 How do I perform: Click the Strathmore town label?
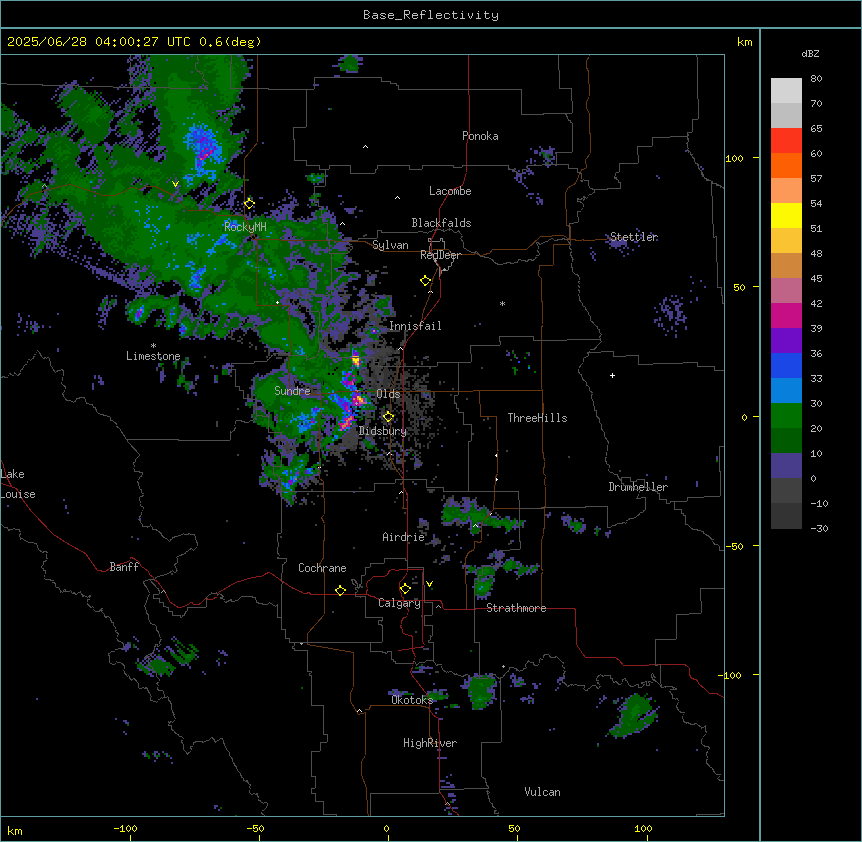click(x=516, y=608)
